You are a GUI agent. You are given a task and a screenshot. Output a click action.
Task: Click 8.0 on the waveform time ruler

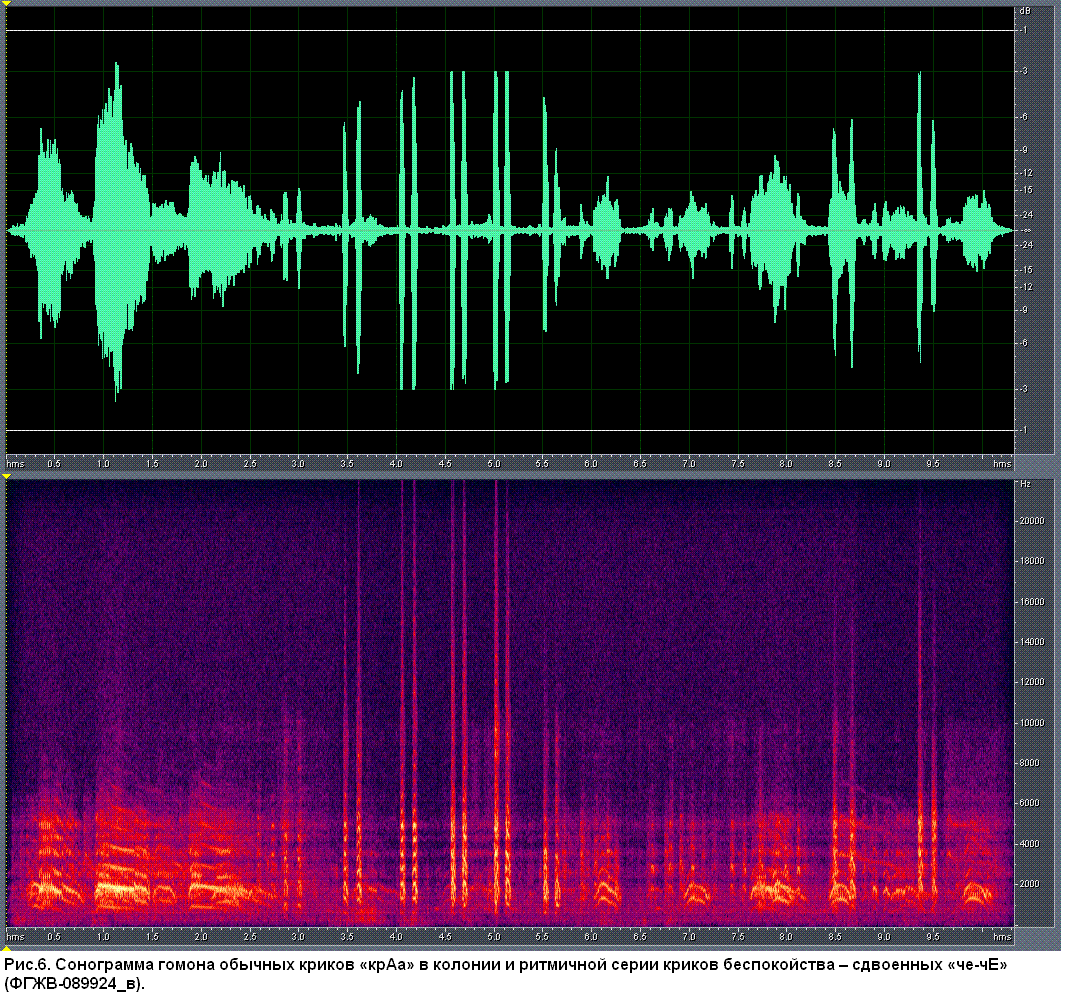pos(786,464)
